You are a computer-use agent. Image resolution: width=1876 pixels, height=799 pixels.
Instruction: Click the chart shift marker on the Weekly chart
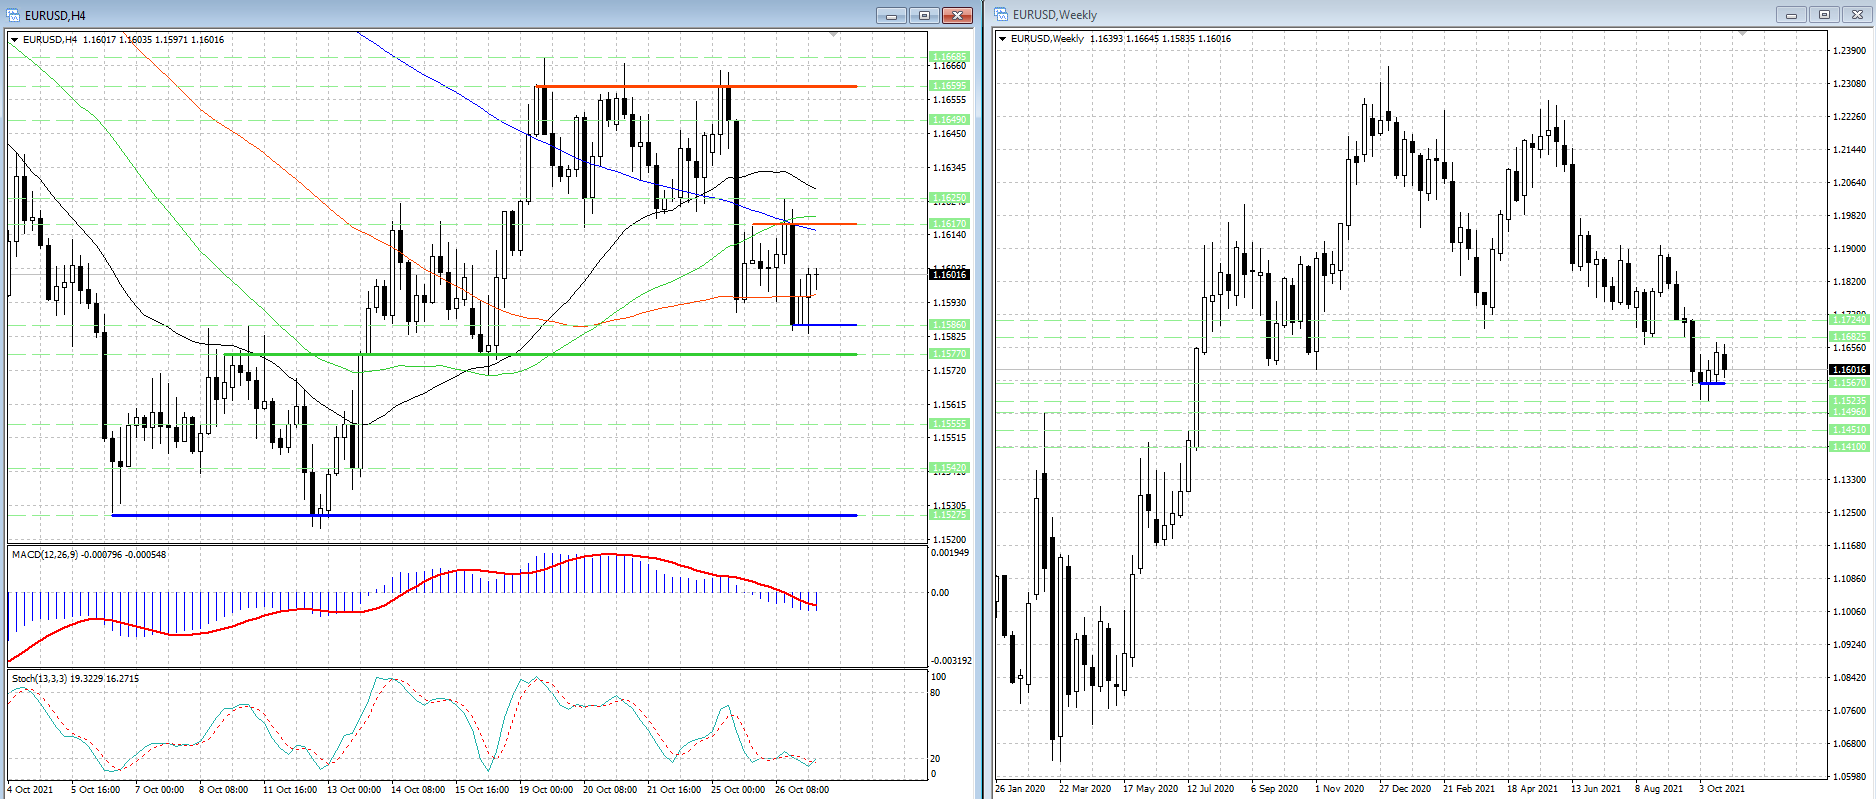click(x=1742, y=34)
